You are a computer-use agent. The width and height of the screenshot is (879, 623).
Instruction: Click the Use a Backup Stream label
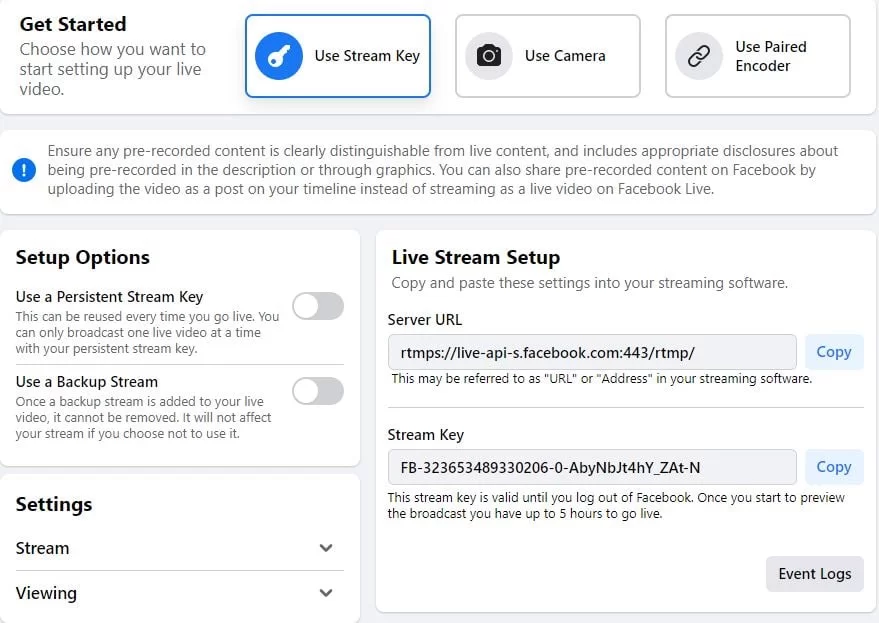click(87, 382)
